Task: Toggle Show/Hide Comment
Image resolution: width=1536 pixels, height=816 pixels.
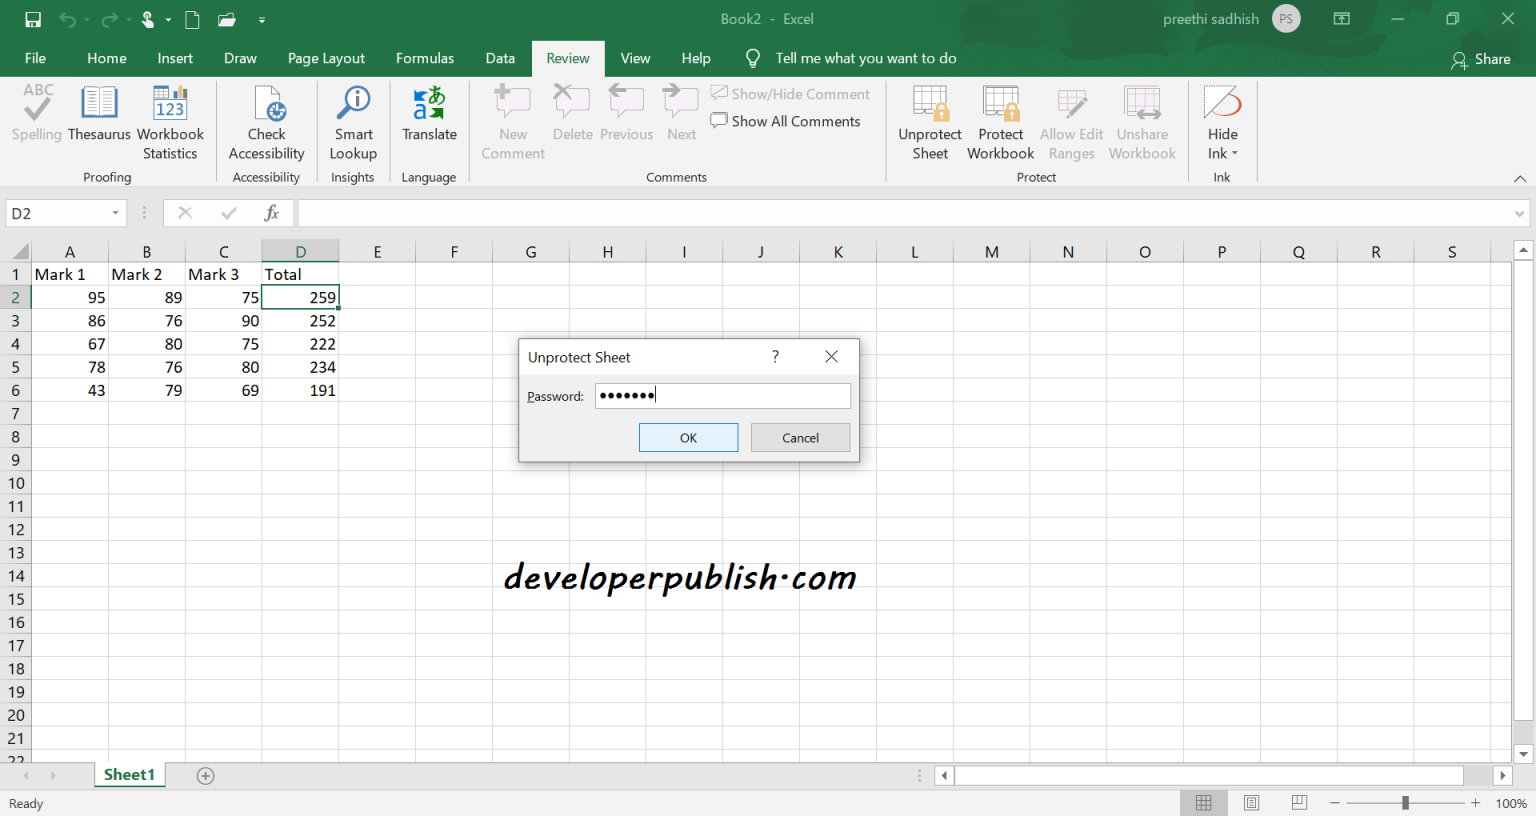Action: (790, 93)
